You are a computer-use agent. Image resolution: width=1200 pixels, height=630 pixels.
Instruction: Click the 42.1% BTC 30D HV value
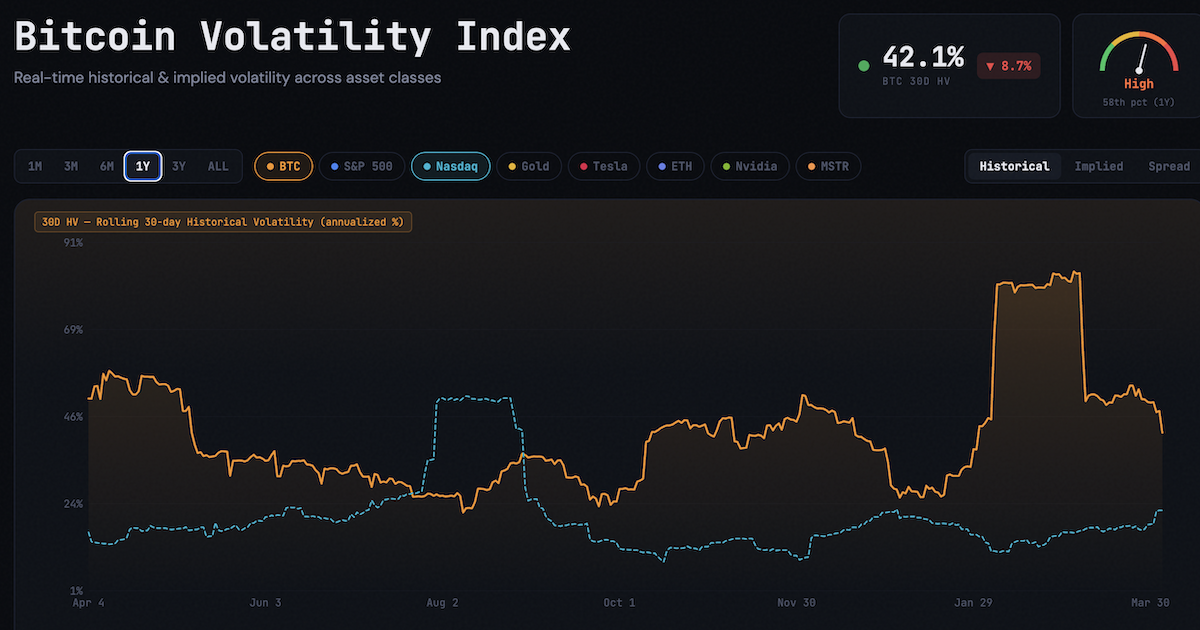[x=924, y=58]
